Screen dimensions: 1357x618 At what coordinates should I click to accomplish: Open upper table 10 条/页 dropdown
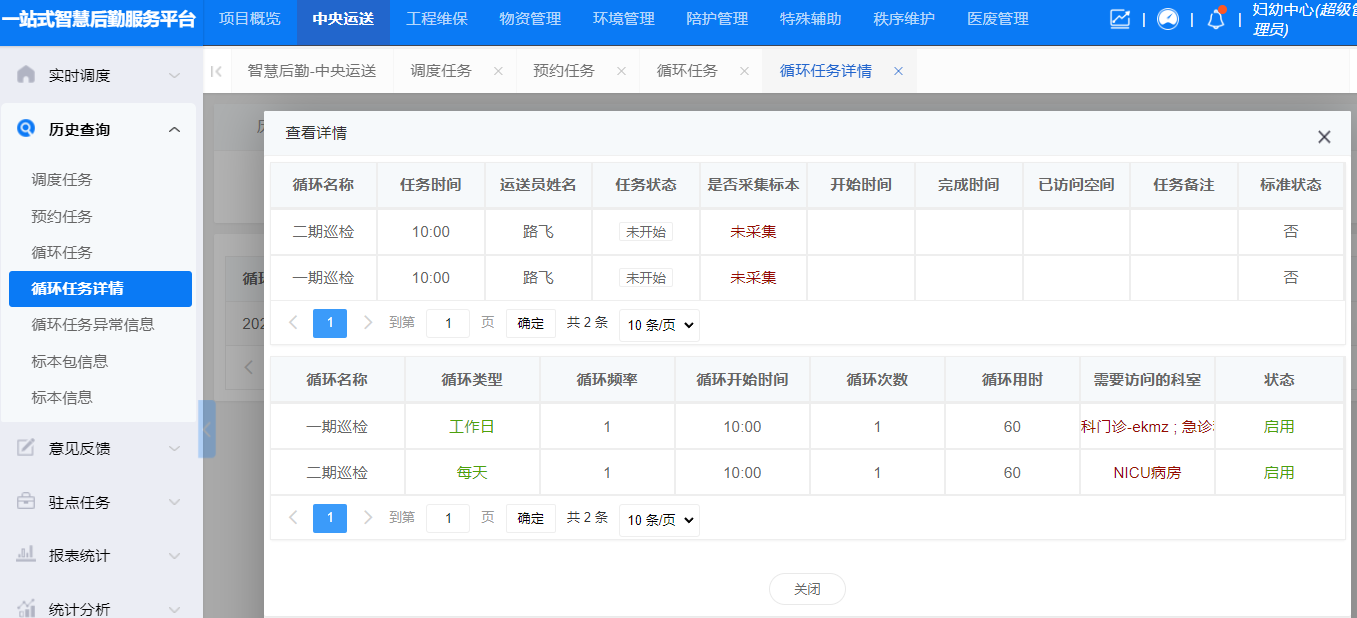click(x=659, y=324)
